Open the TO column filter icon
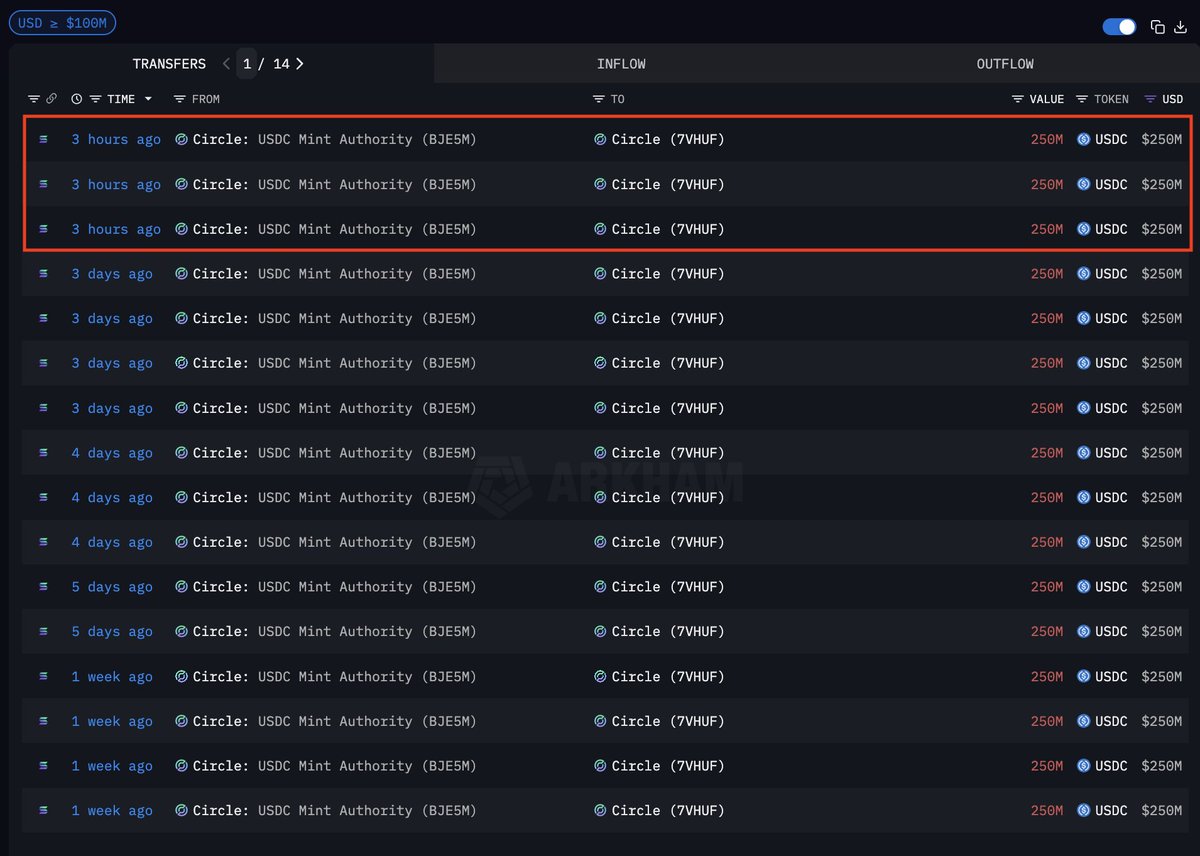 [599, 99]
